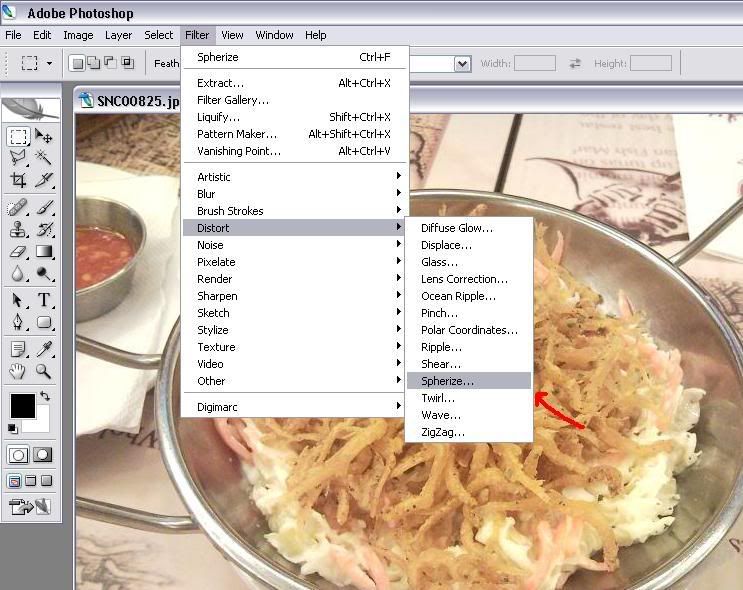Choose Pinch… from Distort submenu
This screenshot has width=743, height=590.
[x=469, y=313]
